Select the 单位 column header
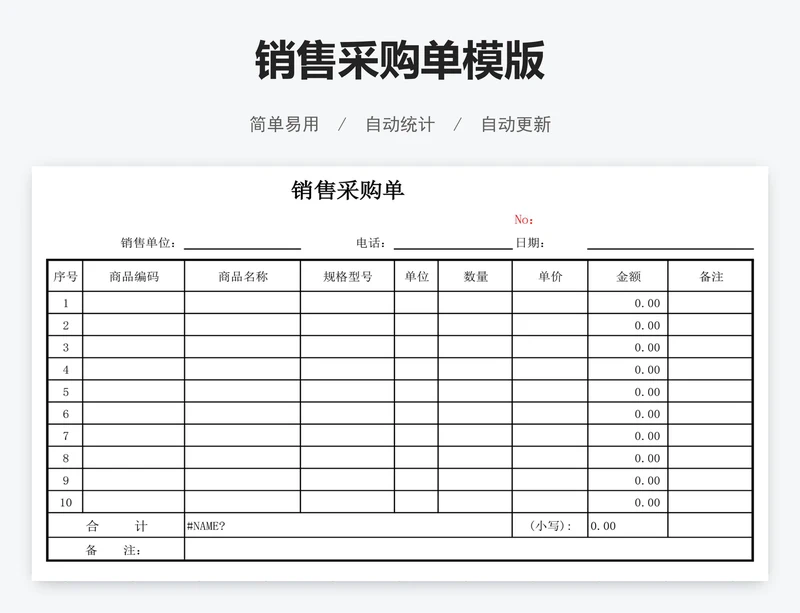800x613 pixels. click(x=416, y=276)
